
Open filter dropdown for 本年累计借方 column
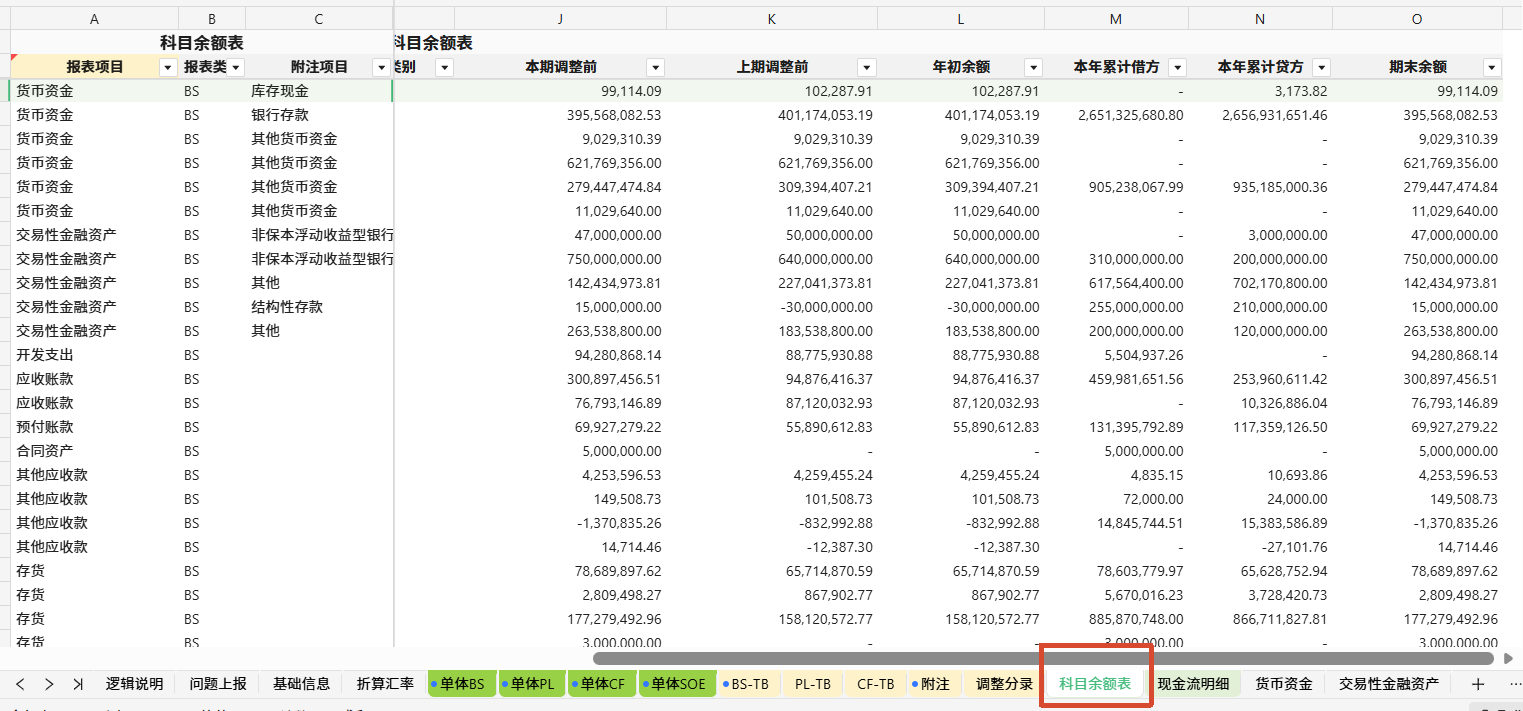tap(1177, 67)
